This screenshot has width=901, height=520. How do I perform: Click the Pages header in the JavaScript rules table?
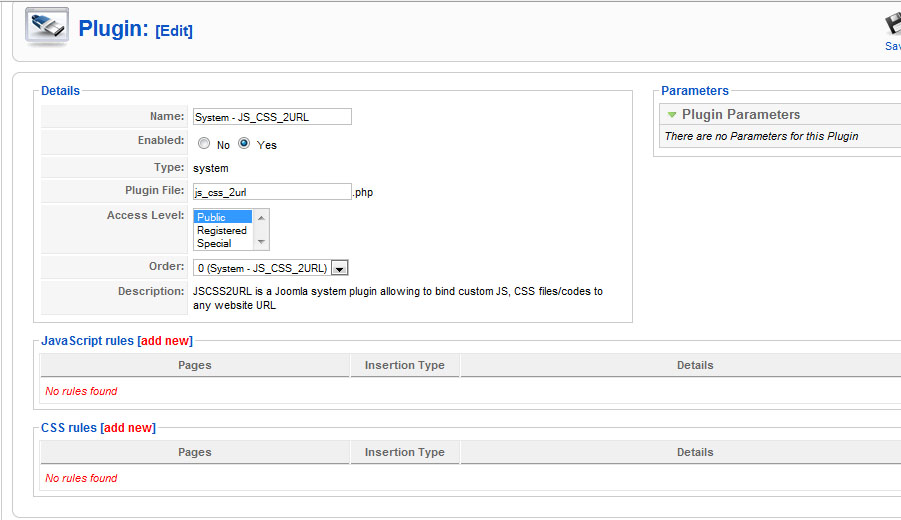(195, 365)
